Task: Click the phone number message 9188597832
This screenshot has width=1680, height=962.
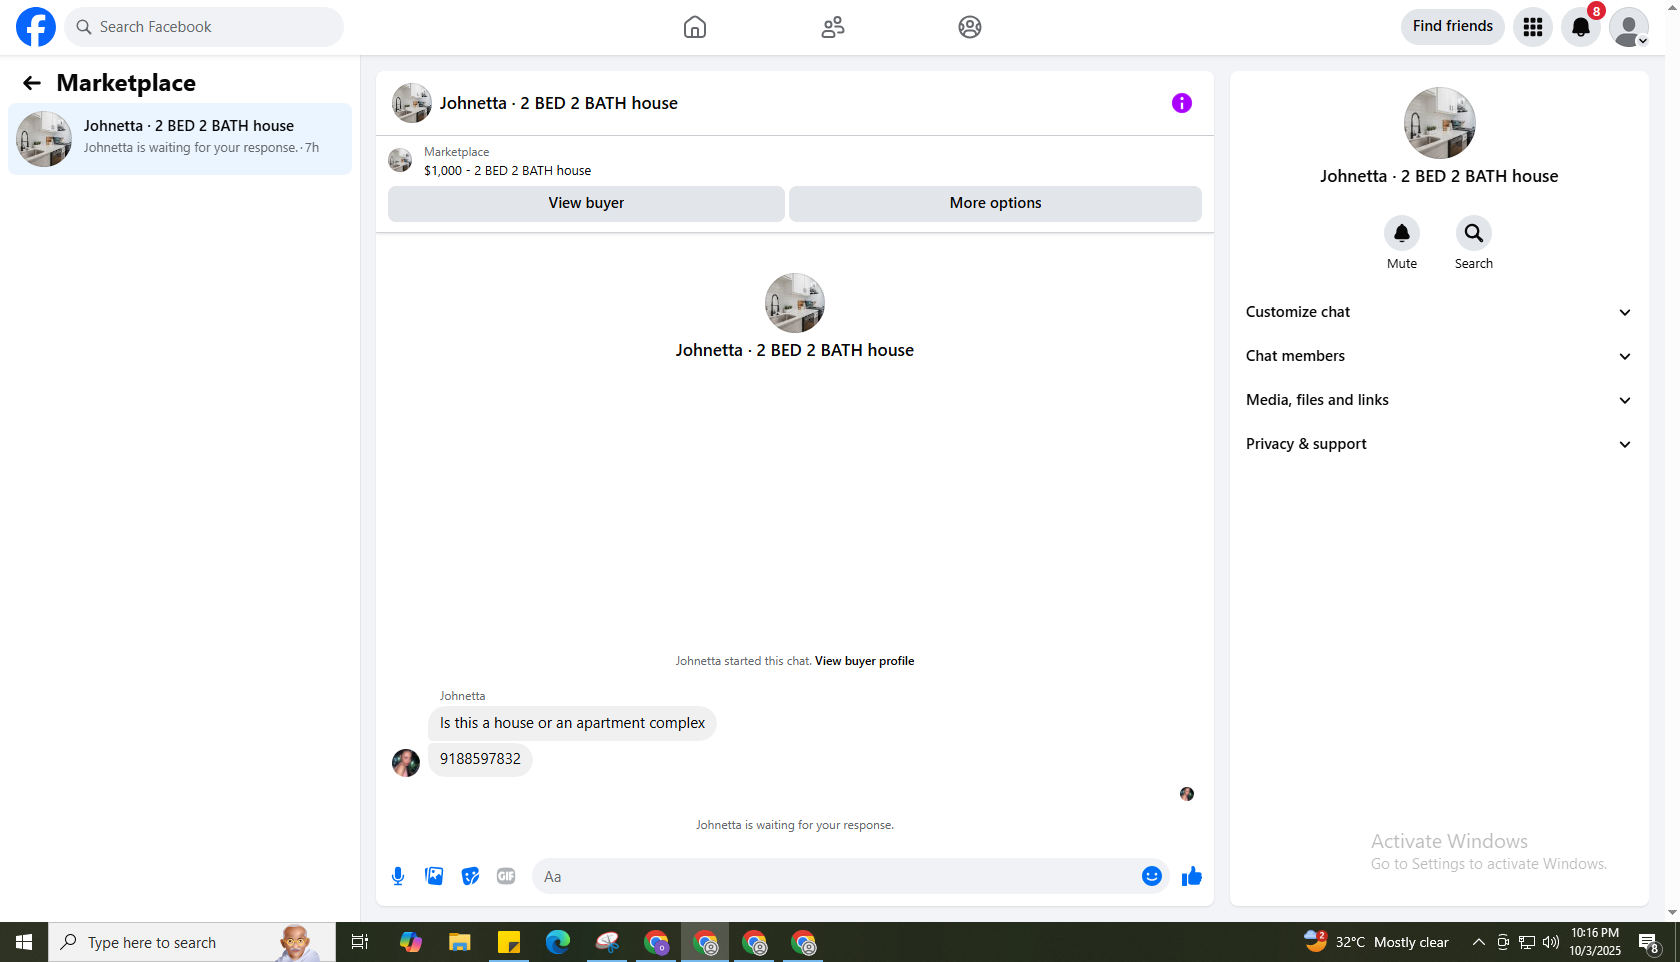Action: click(480, 759)
